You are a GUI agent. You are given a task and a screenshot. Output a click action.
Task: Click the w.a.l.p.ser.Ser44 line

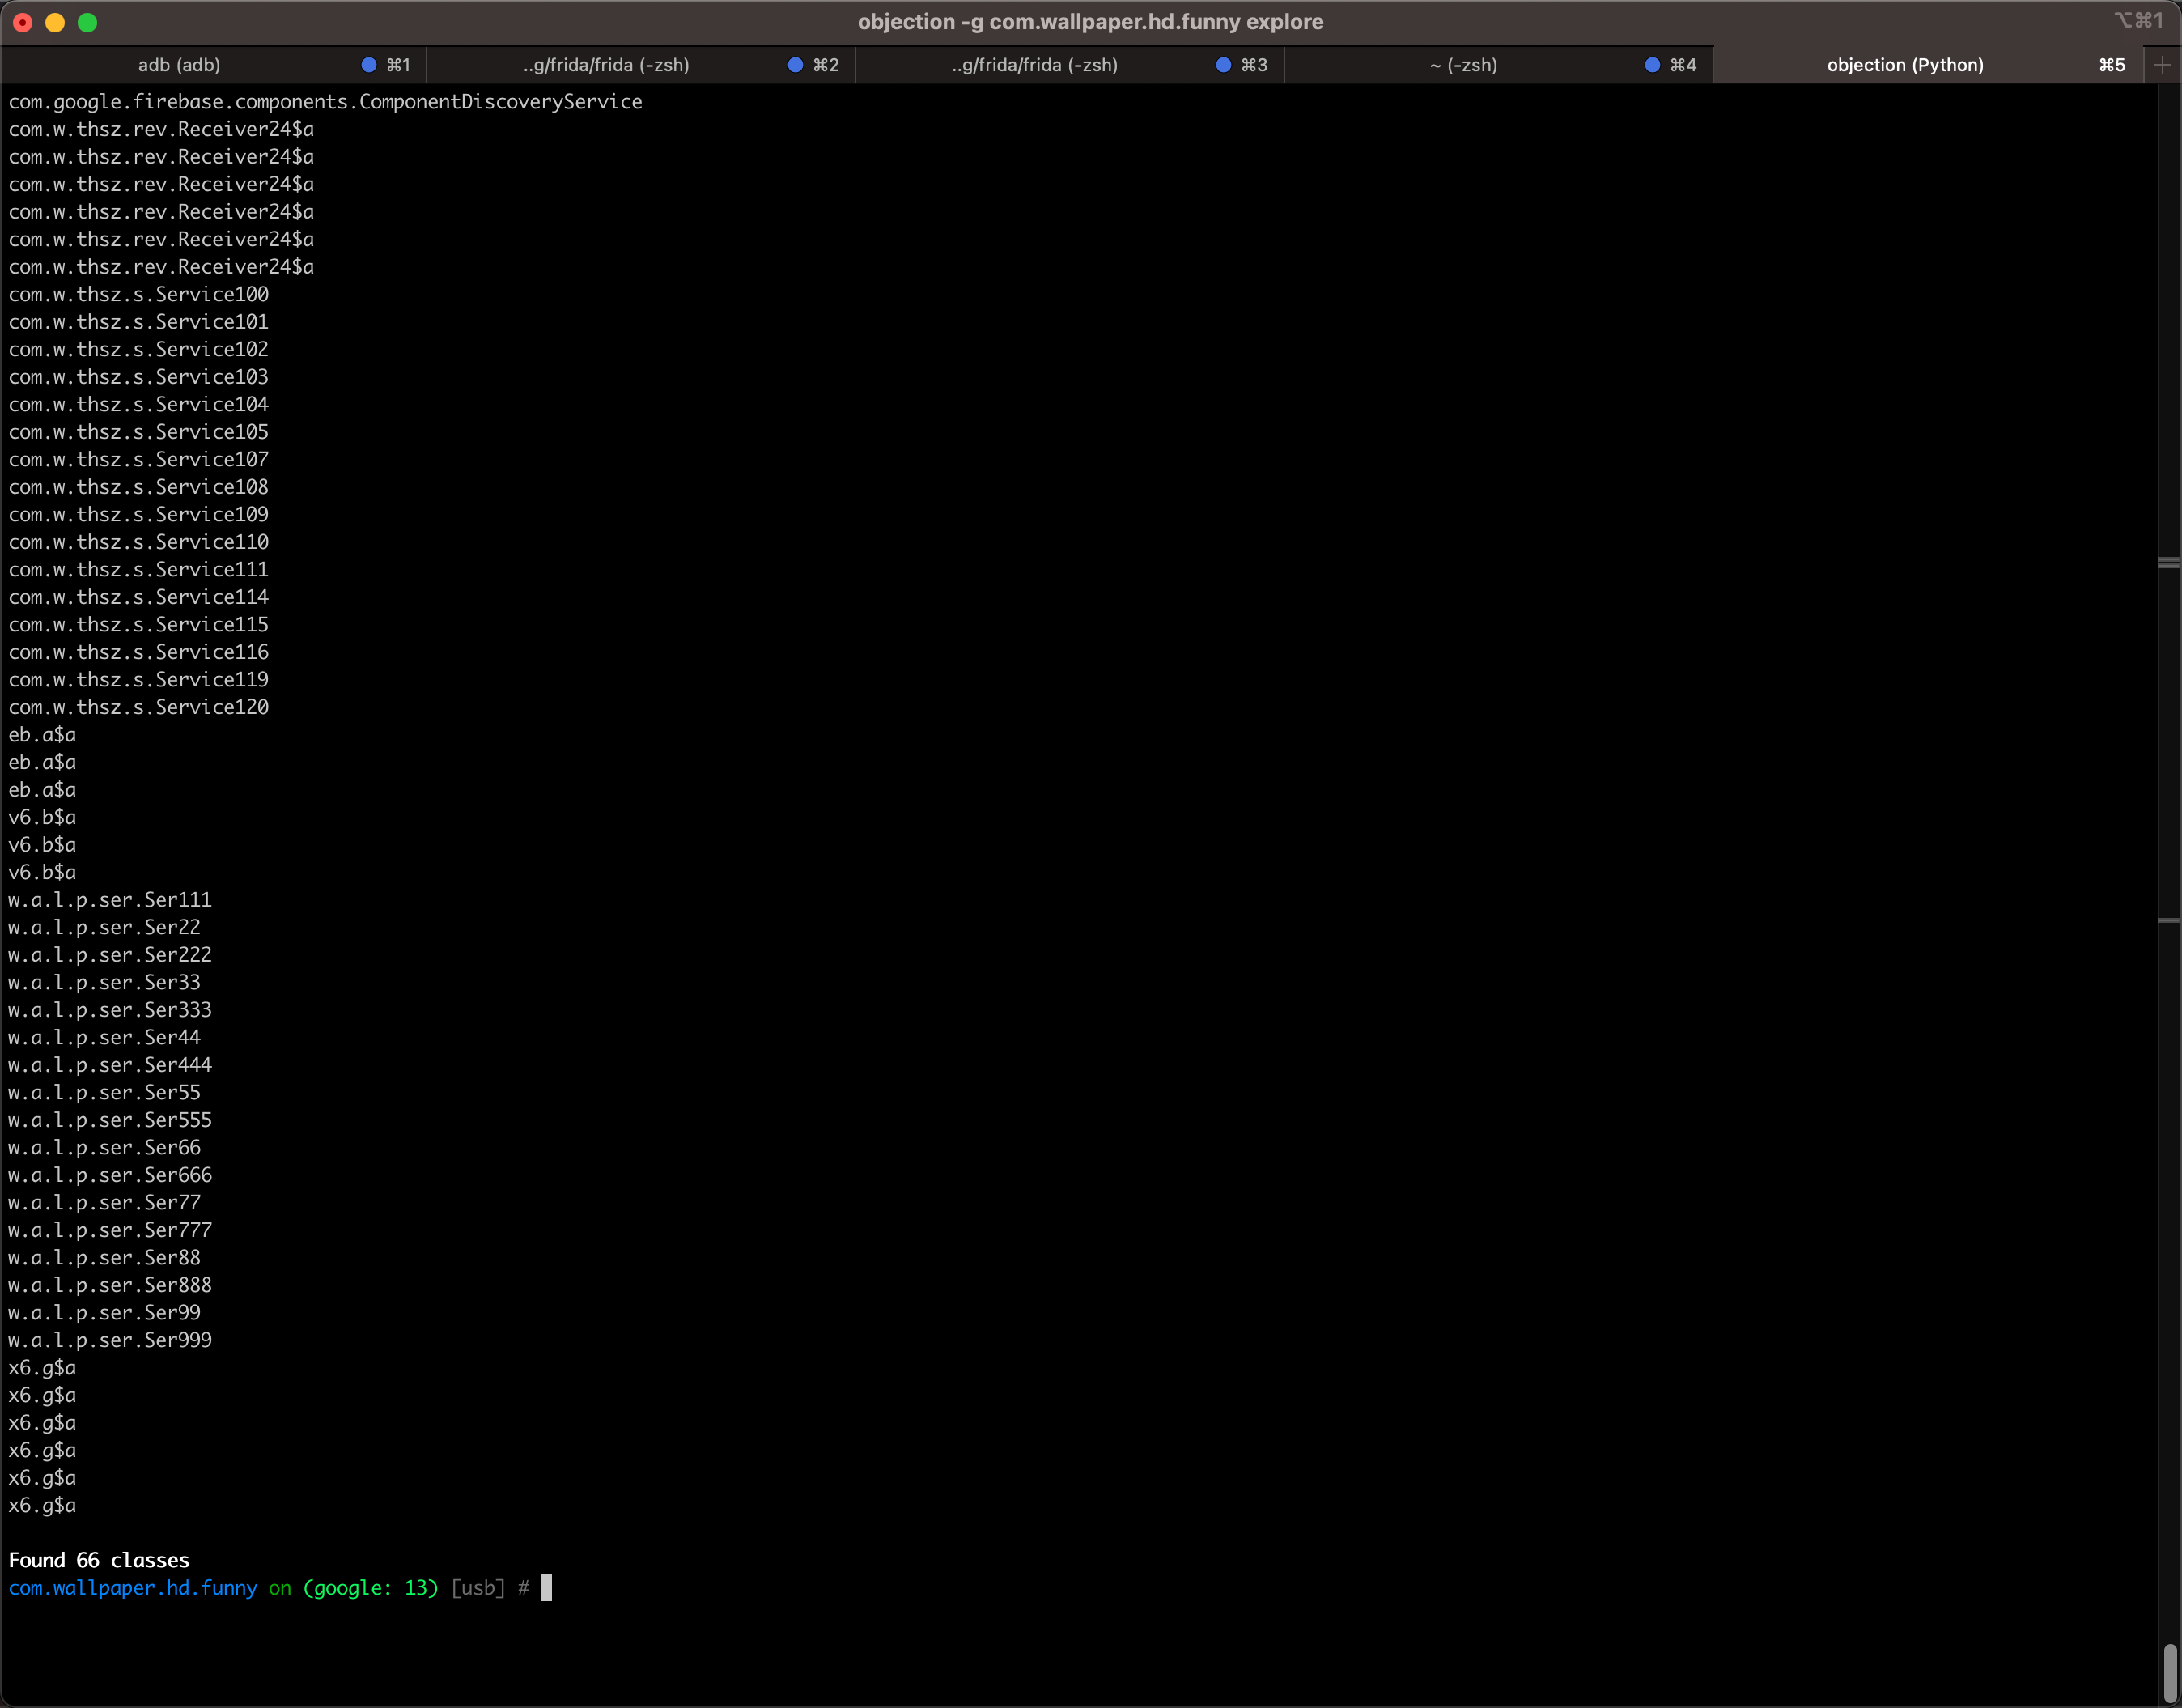105,1037
